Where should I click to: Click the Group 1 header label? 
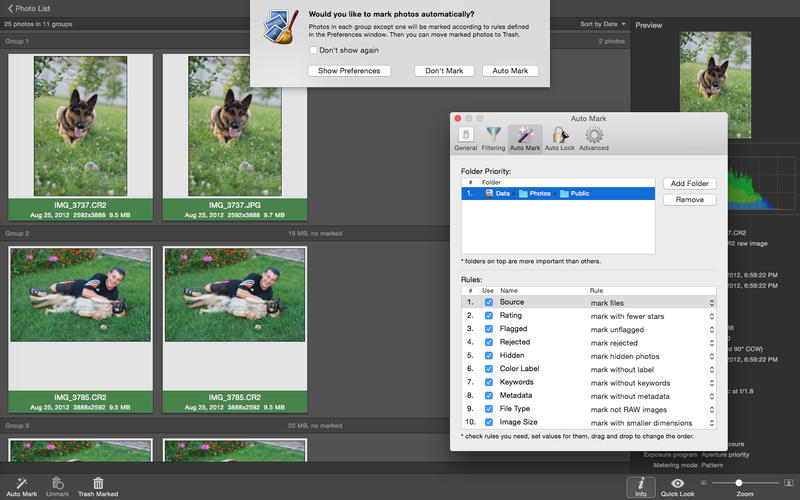pyautogui.click(x=17, y=41)
